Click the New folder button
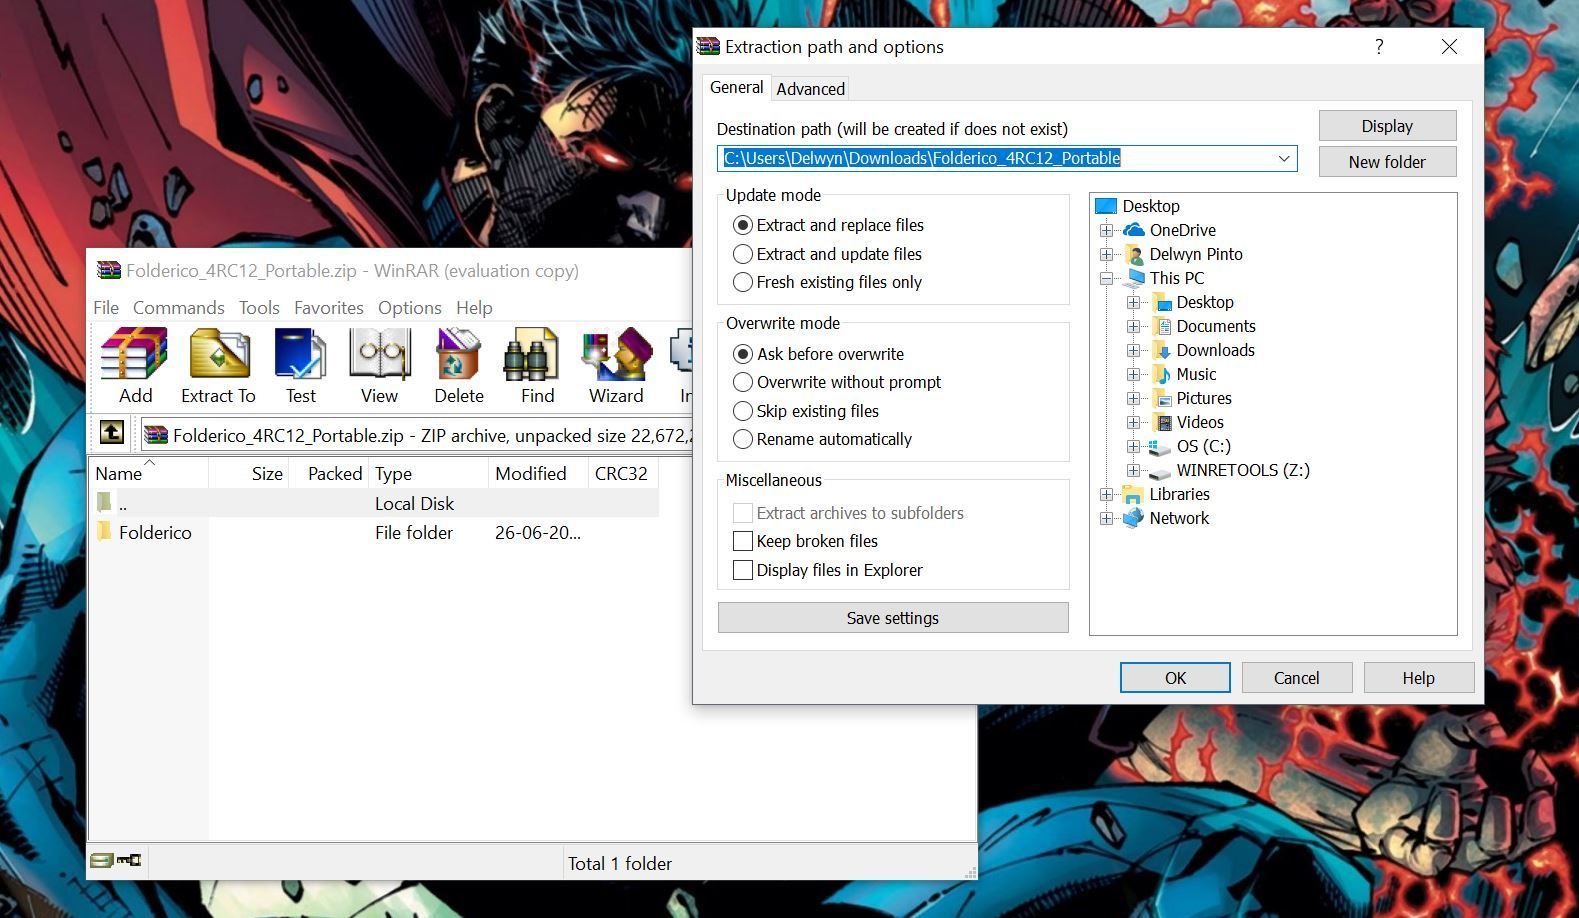Viewport: 1579px width, 918px height. click(x=1387, y=162)
